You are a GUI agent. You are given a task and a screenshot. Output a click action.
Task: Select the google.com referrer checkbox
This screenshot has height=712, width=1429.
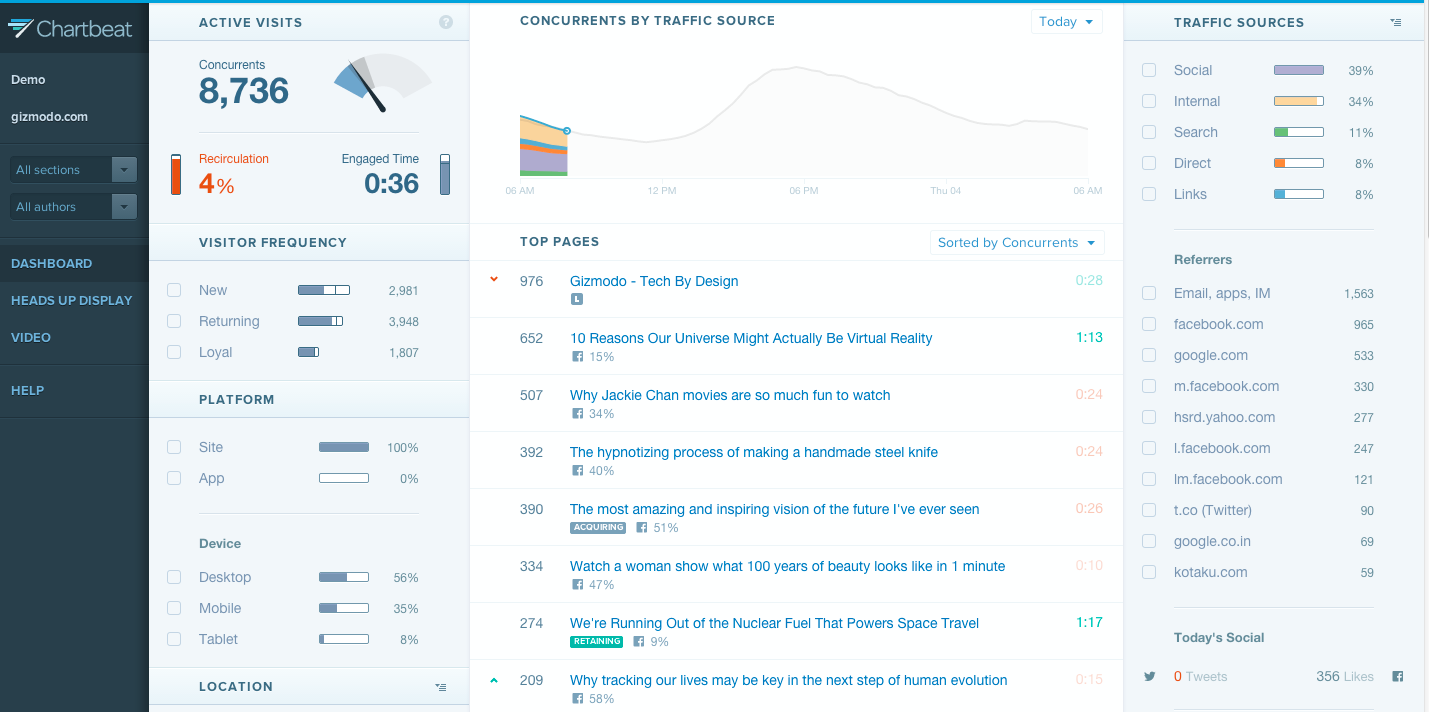pos(1149,355)
